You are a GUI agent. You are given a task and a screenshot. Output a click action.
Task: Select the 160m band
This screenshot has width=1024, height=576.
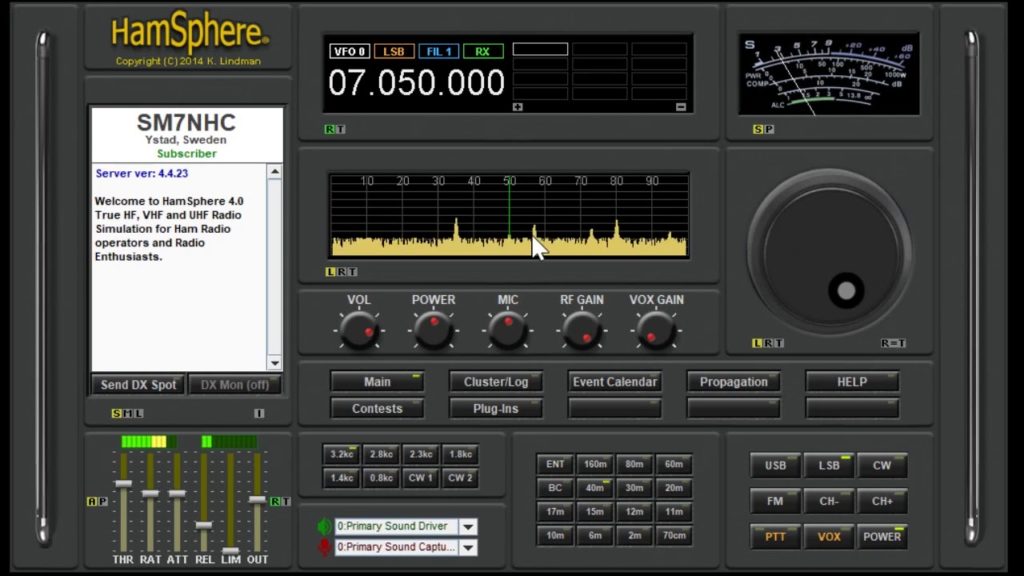pos(595,464)
